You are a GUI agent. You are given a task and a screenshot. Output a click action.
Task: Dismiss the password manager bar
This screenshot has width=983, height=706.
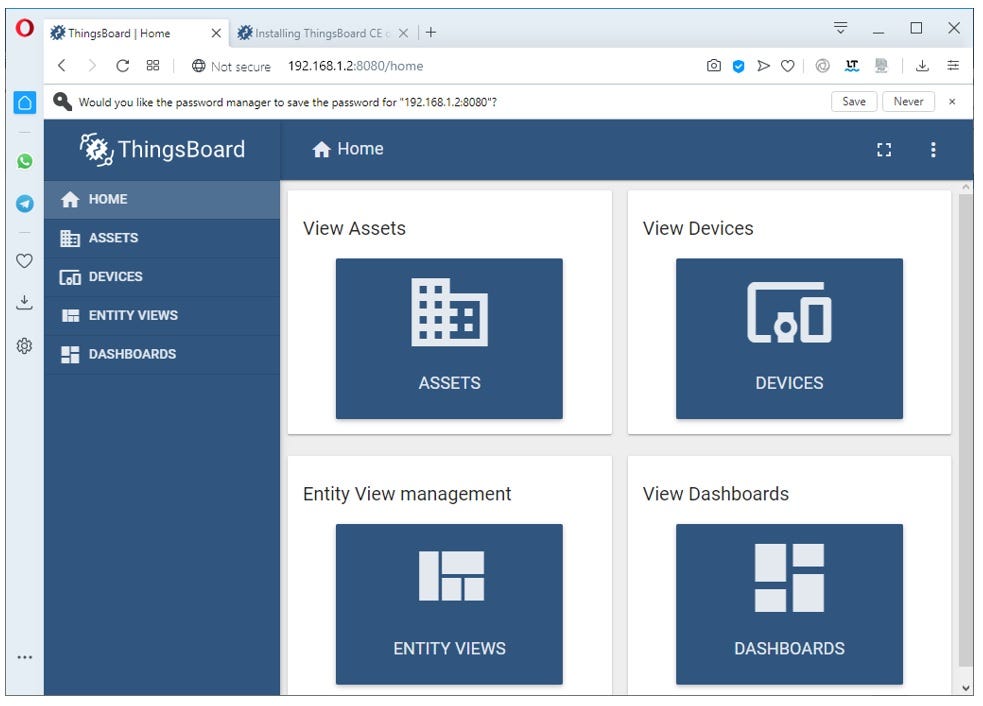click(952, 102)
